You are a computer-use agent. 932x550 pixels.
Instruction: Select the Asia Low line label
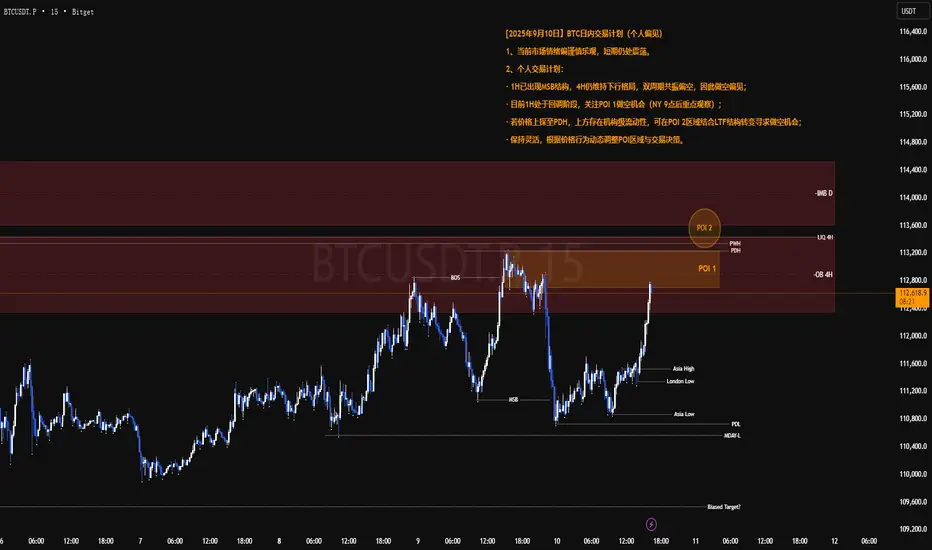[684, 414]
